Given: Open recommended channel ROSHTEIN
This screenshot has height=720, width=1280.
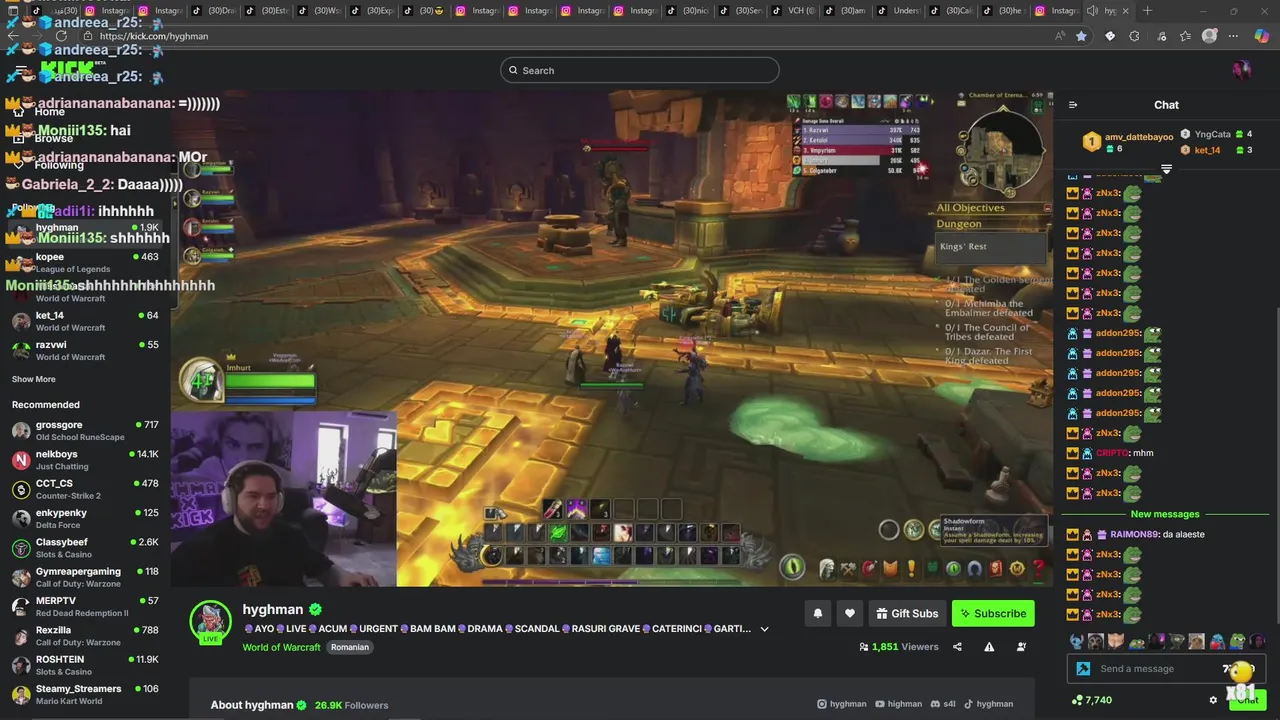Looking at the screenshot, I should pyautogui.click(x=85, y=665).
